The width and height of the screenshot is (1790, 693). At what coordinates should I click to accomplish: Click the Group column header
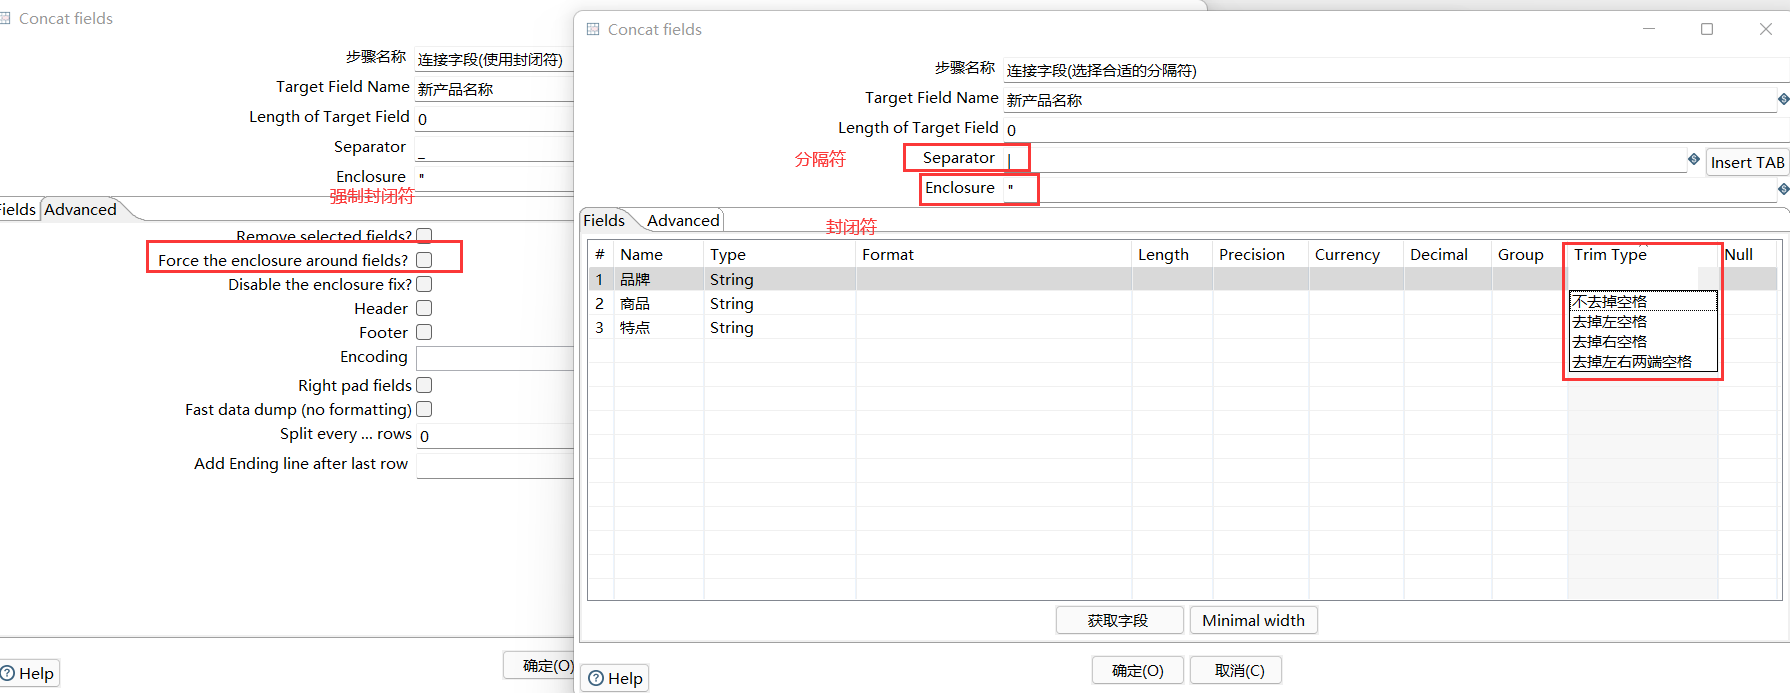click(x=1529, y=254)
